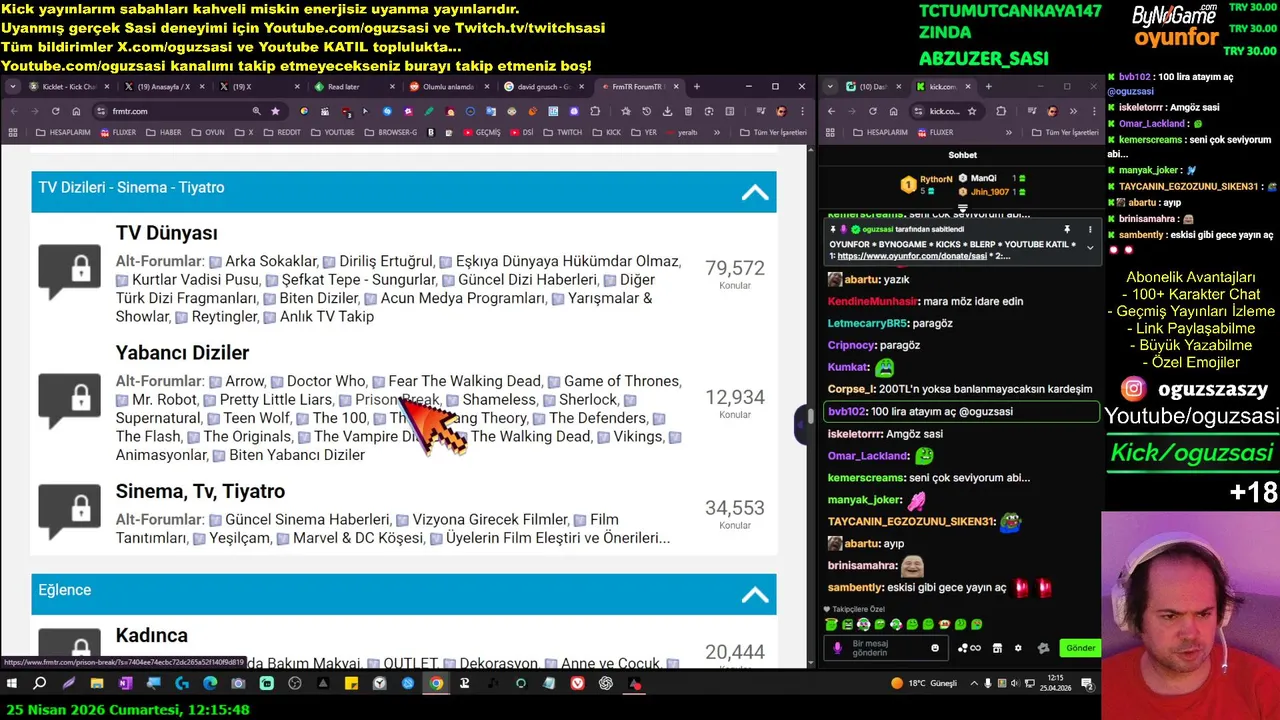Send the chat message with Gönder
1280x720 pixels.
tap(1080, 648)
